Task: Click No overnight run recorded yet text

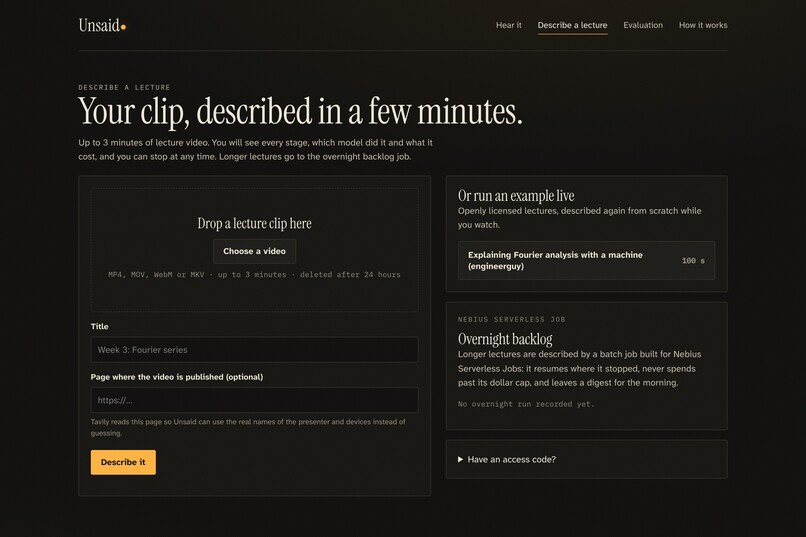Action: click(x=526, y=404)
